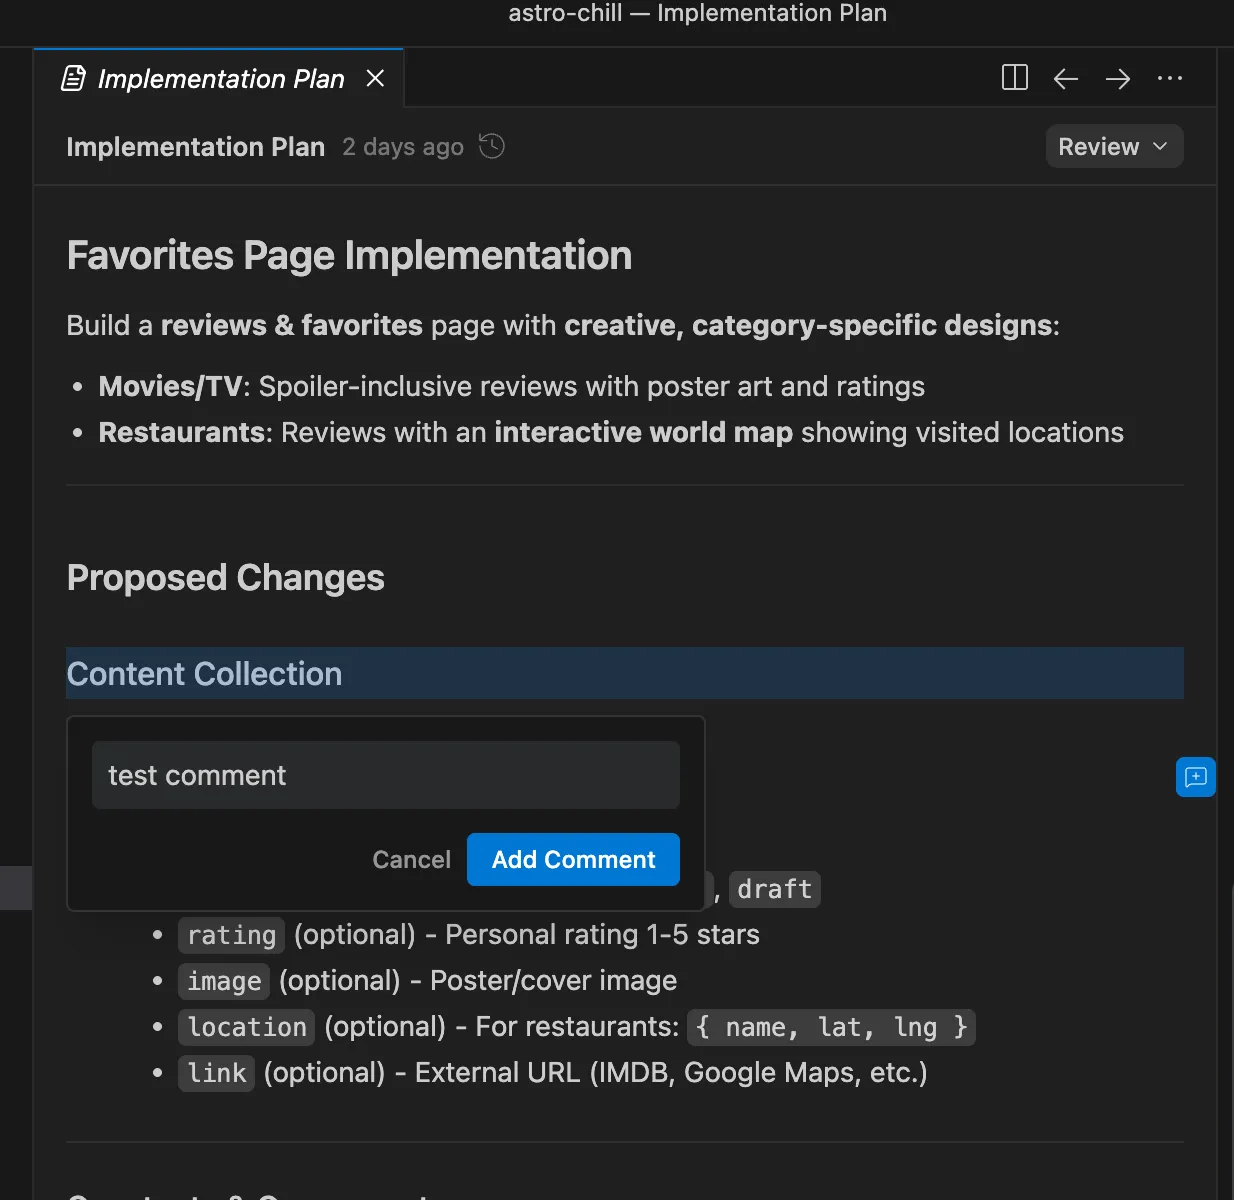Click the "rating" code tag
The image size is (1234, 1200).
coord(231,935)
